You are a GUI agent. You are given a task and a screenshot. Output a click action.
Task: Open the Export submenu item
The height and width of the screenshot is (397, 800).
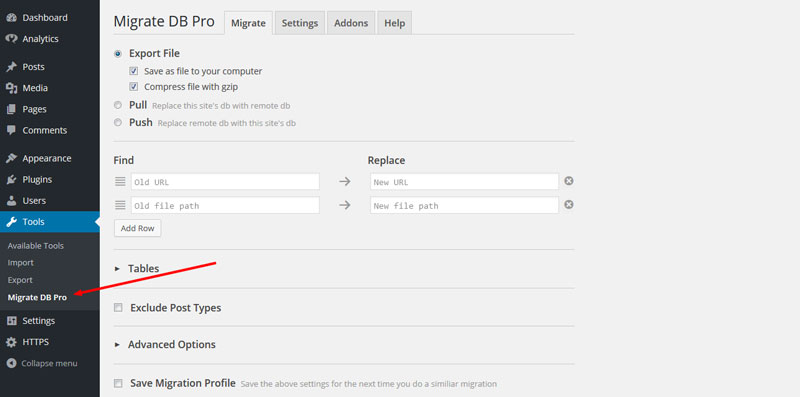click(x=20, y=280)
